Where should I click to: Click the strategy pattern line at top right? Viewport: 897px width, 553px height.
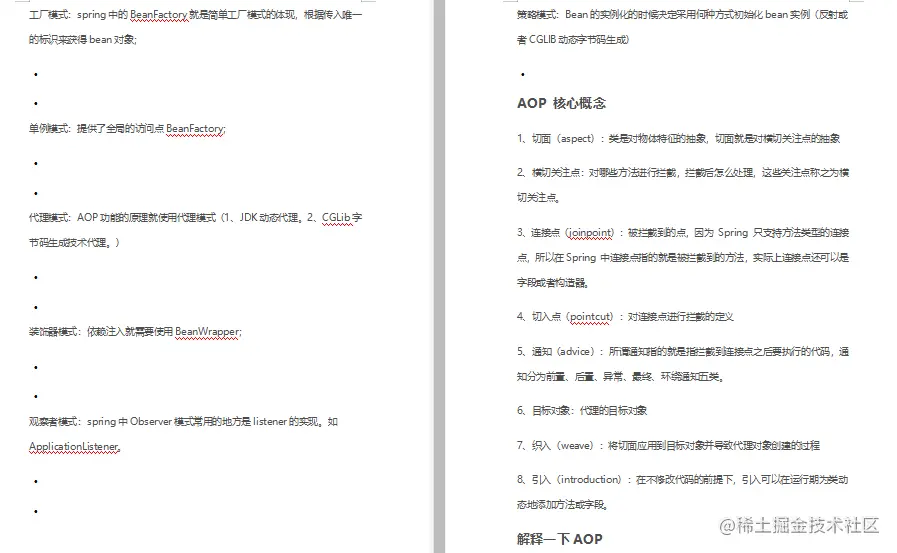click(x=682, y=15)
